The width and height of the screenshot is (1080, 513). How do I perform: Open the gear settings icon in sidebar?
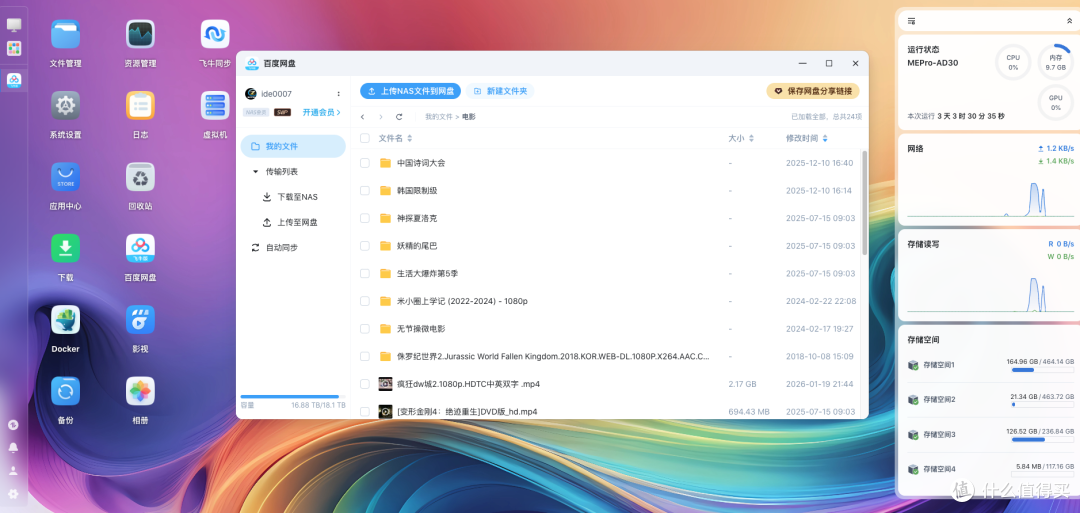tap(13, 494)
